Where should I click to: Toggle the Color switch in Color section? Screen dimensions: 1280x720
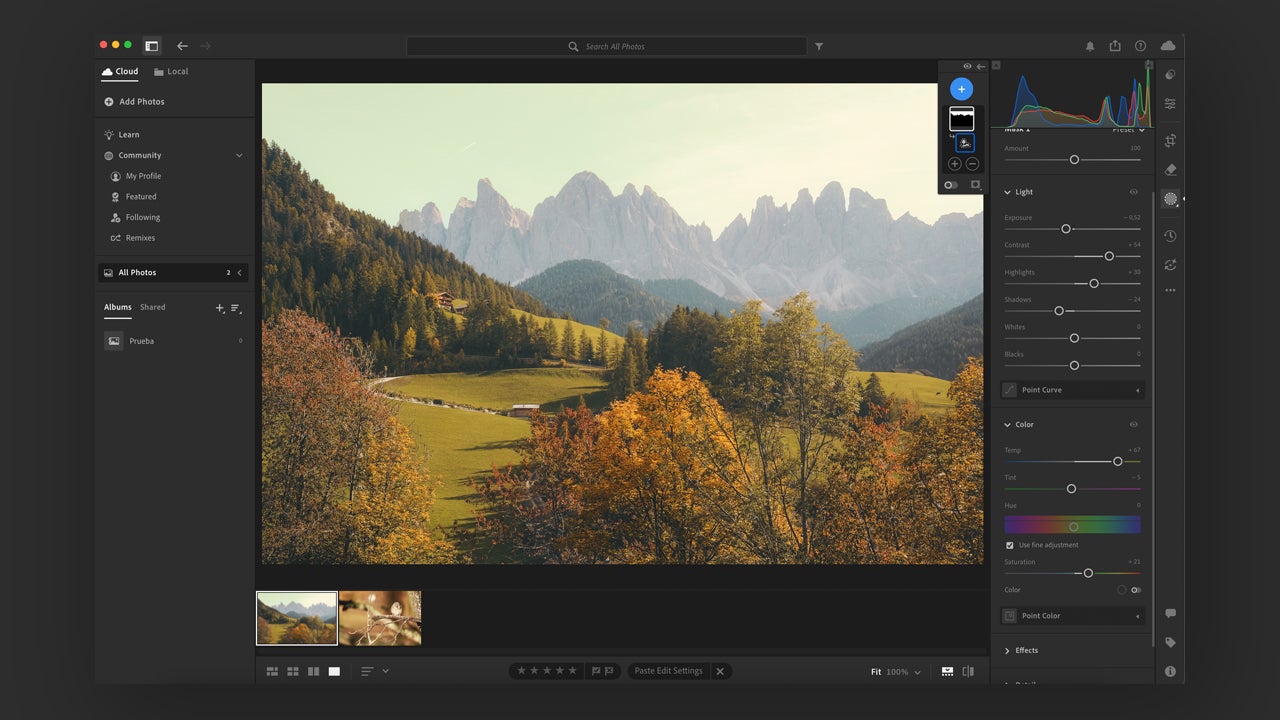1135,590
